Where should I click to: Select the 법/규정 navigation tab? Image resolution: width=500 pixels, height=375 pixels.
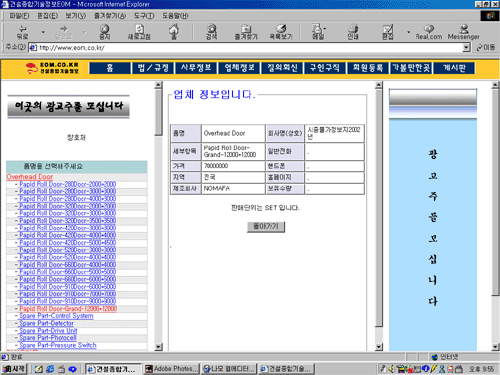pyautogui.click(x=153, y=68)
